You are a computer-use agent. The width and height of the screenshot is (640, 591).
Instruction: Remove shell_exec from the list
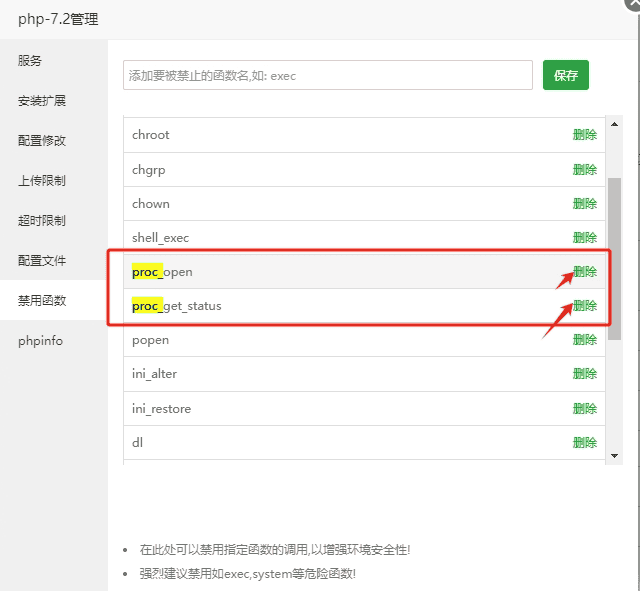click(x=585, y=238)
